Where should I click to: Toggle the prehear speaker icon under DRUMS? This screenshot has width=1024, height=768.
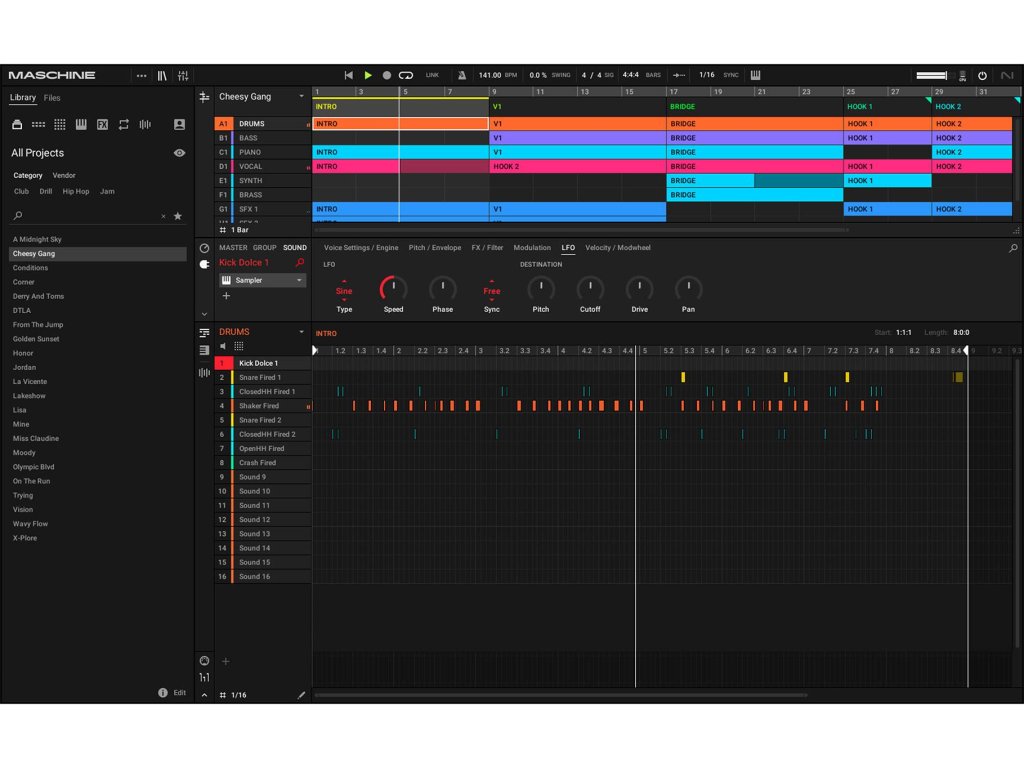click(223, 346)
